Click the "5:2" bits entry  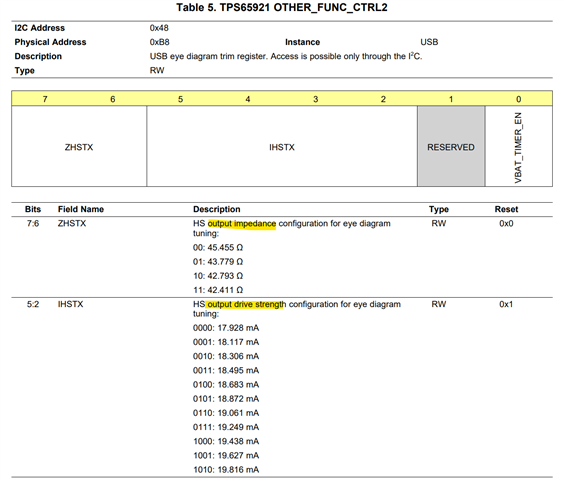[x=33, y=304]
